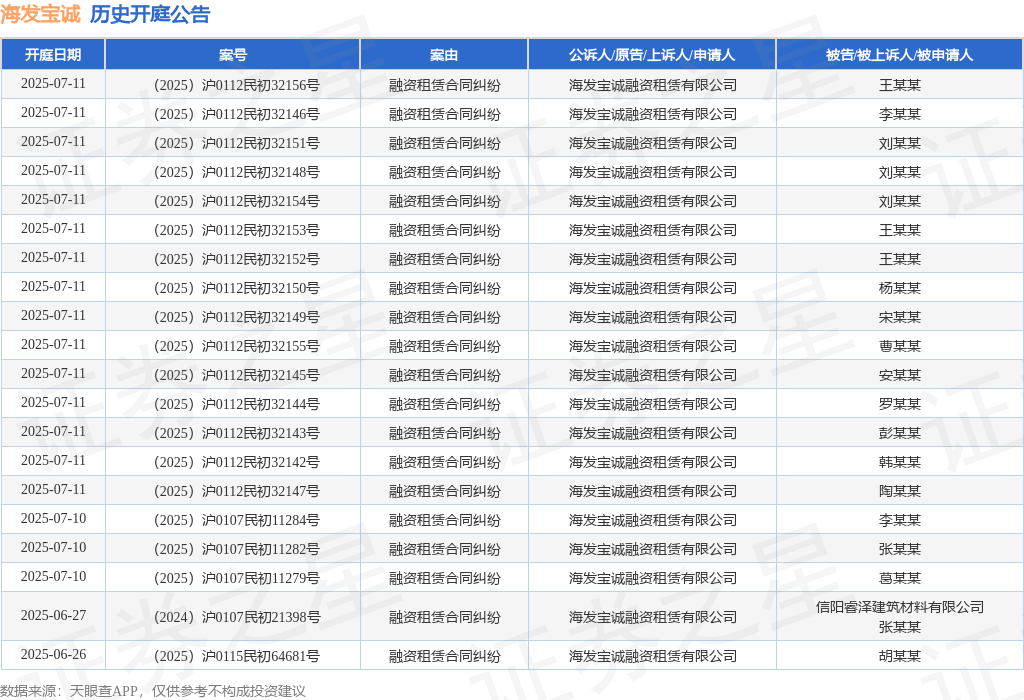Viewport: 1024px width, 700px height.
Task: Click defendant 张某某 in 11282号 row
Action: (x=899, y=549)
